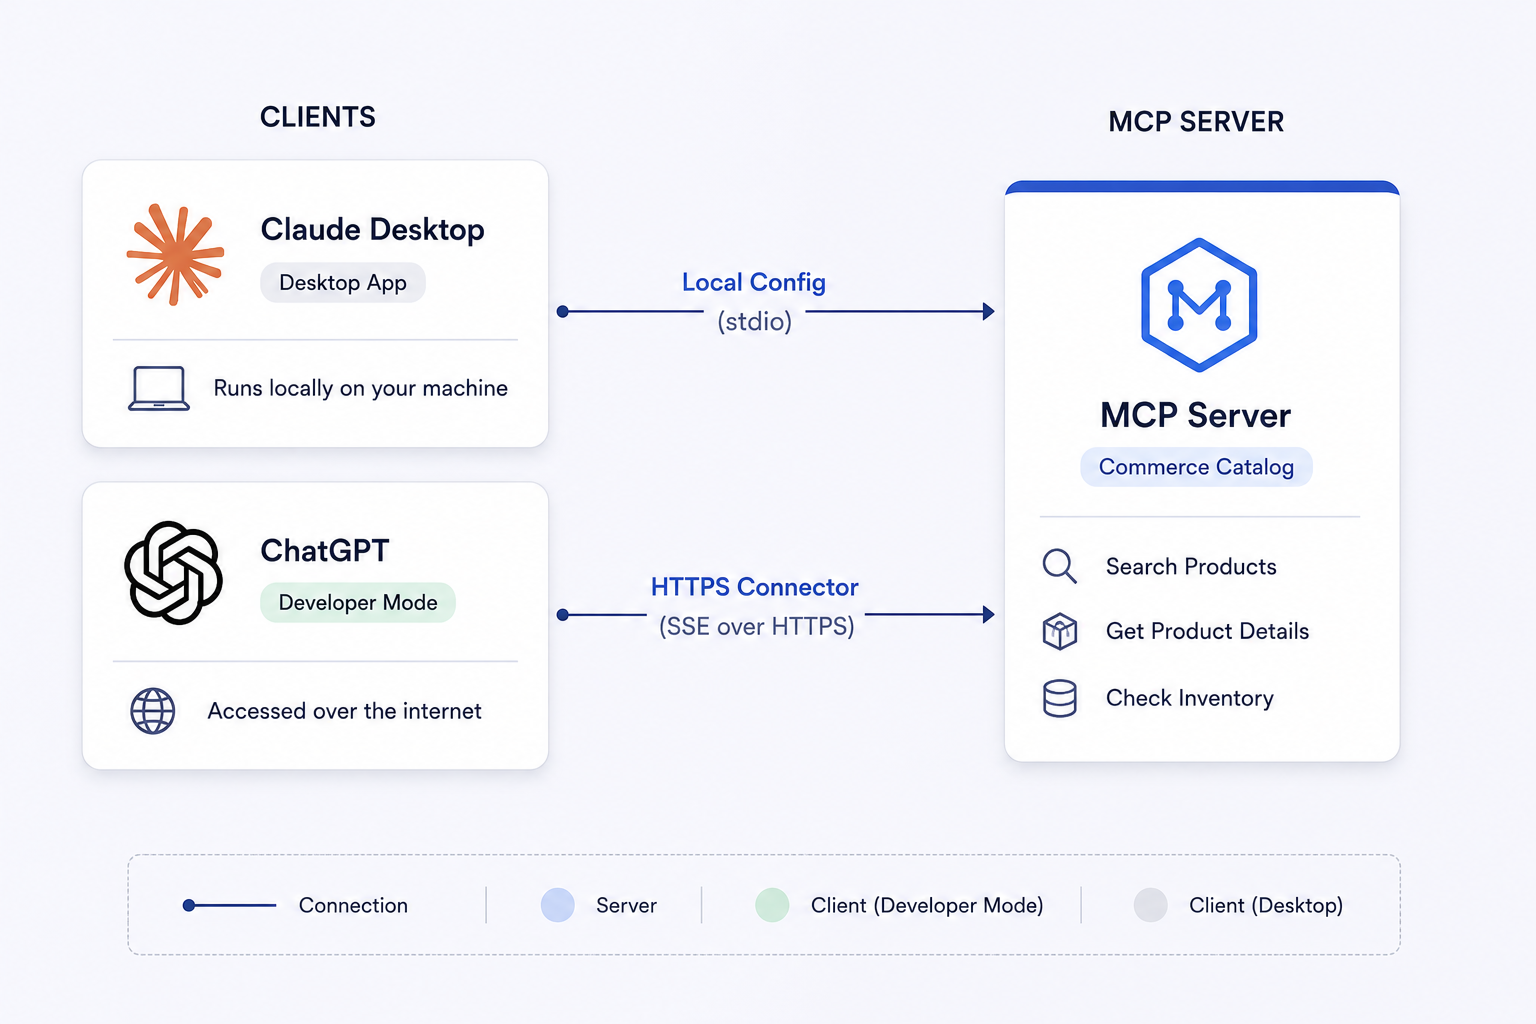The width and height of the screenshot is (1536, 1024).
Task: Click the ChatGPT title
Action: click(x=325, y=550)
